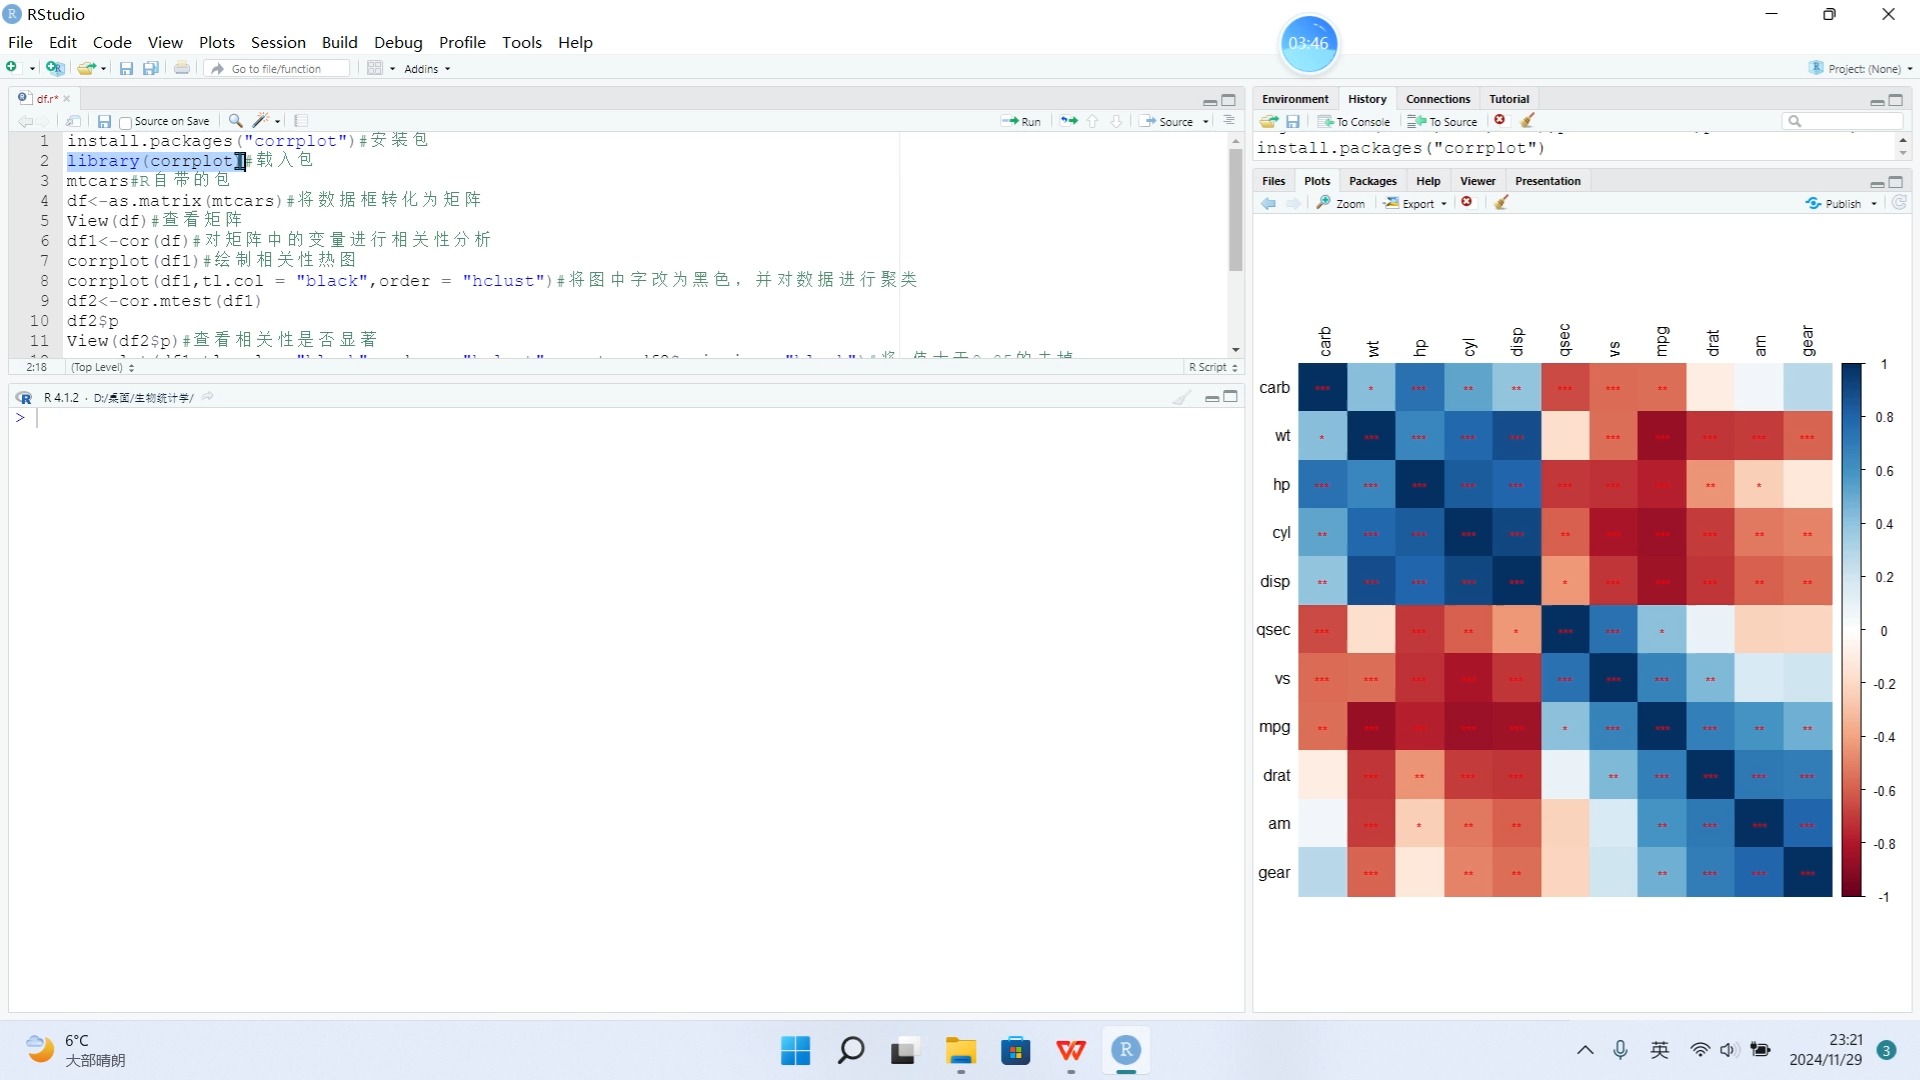
Task: Click Go to file/function input field
Action: coord(277,67)
